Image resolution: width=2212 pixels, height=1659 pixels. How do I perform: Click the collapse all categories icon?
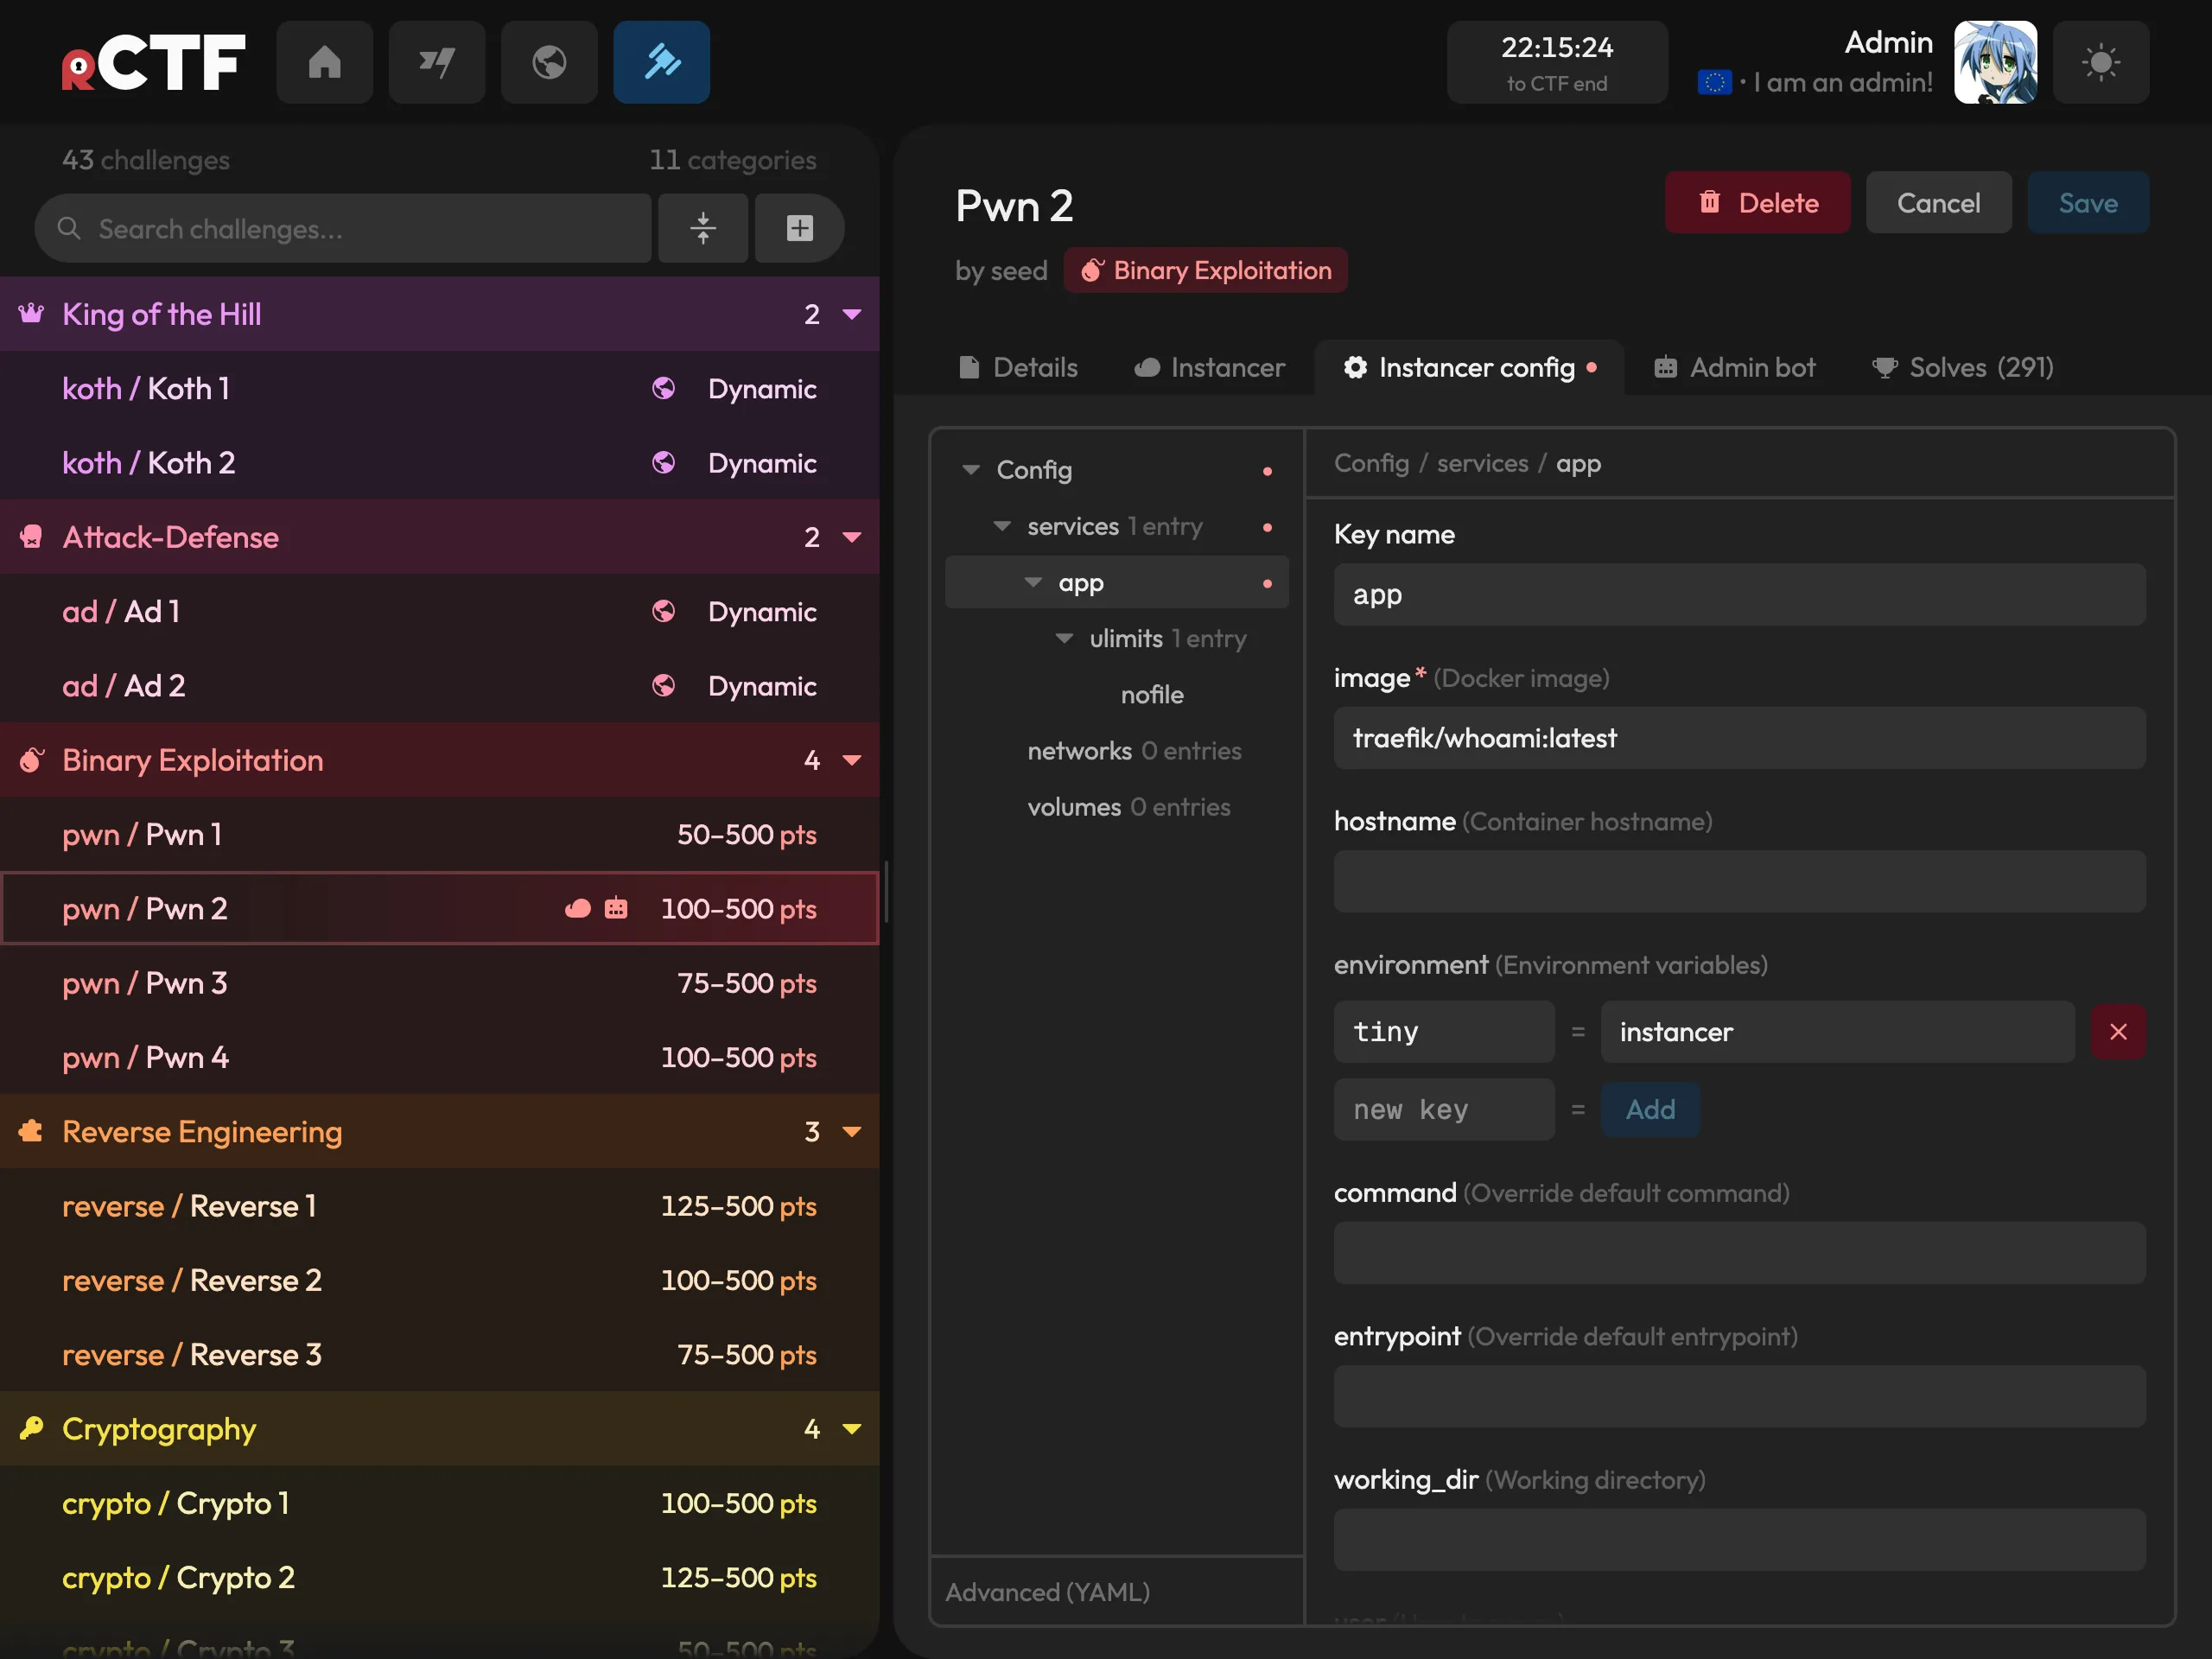click(x=703, y=228)
